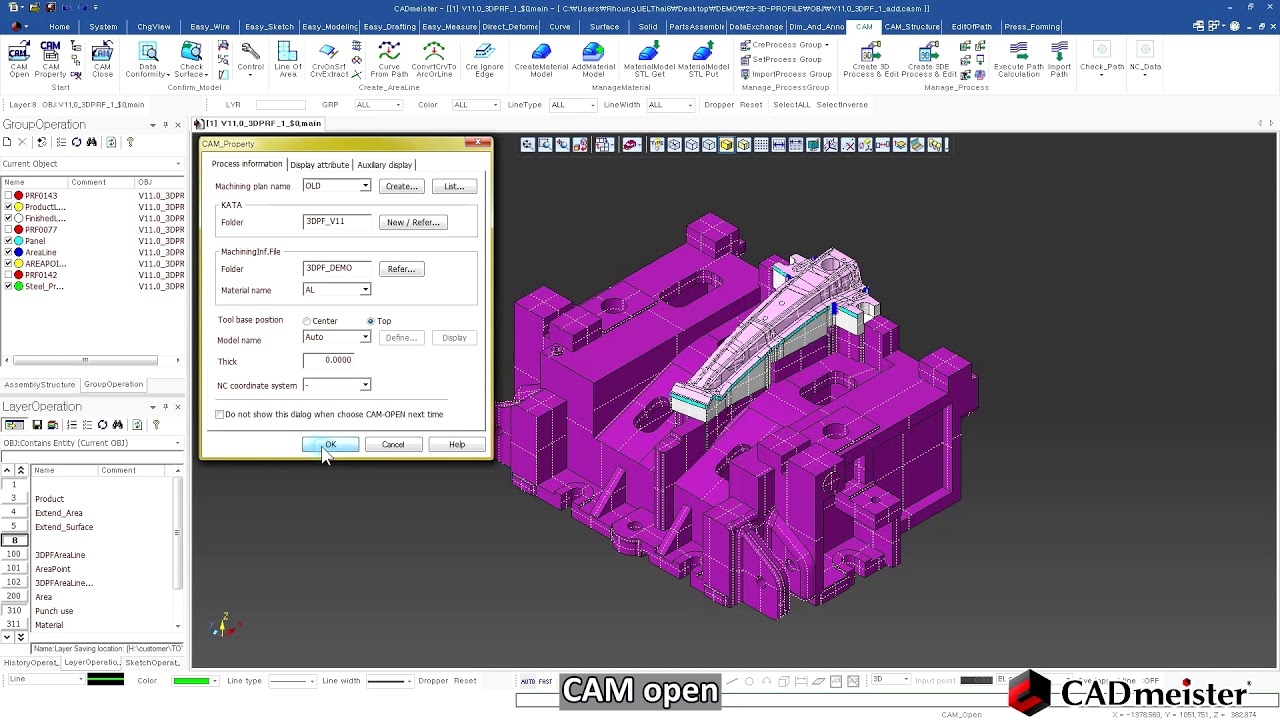Switch to the Display attribute tab
This screenshot has width=1280, height=720.
(x=319, y=165)
